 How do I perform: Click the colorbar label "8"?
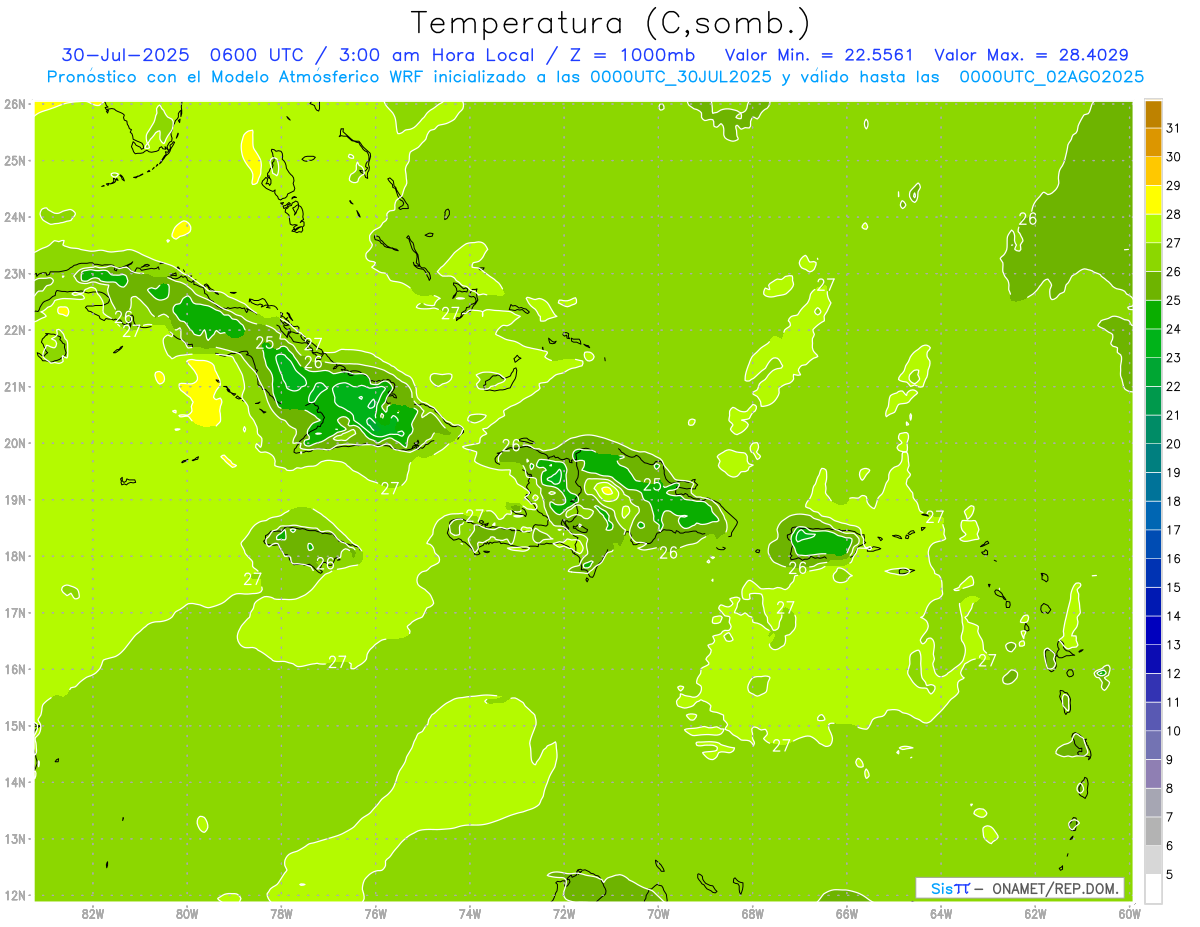pos(1170,788)
